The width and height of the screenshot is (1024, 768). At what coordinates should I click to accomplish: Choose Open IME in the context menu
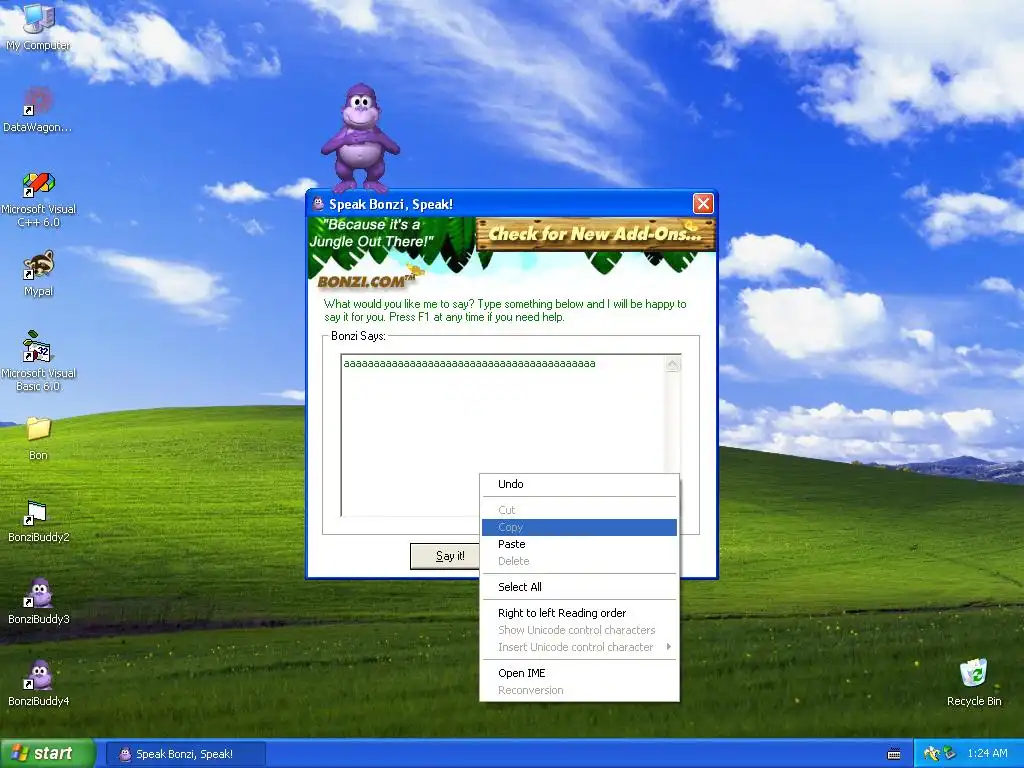pyautogui.click(x=579, y=673)
